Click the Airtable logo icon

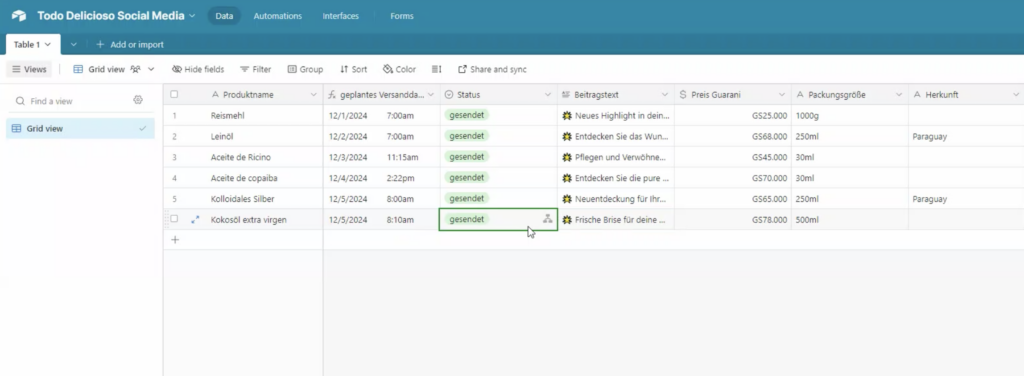[x=19, y=16]
